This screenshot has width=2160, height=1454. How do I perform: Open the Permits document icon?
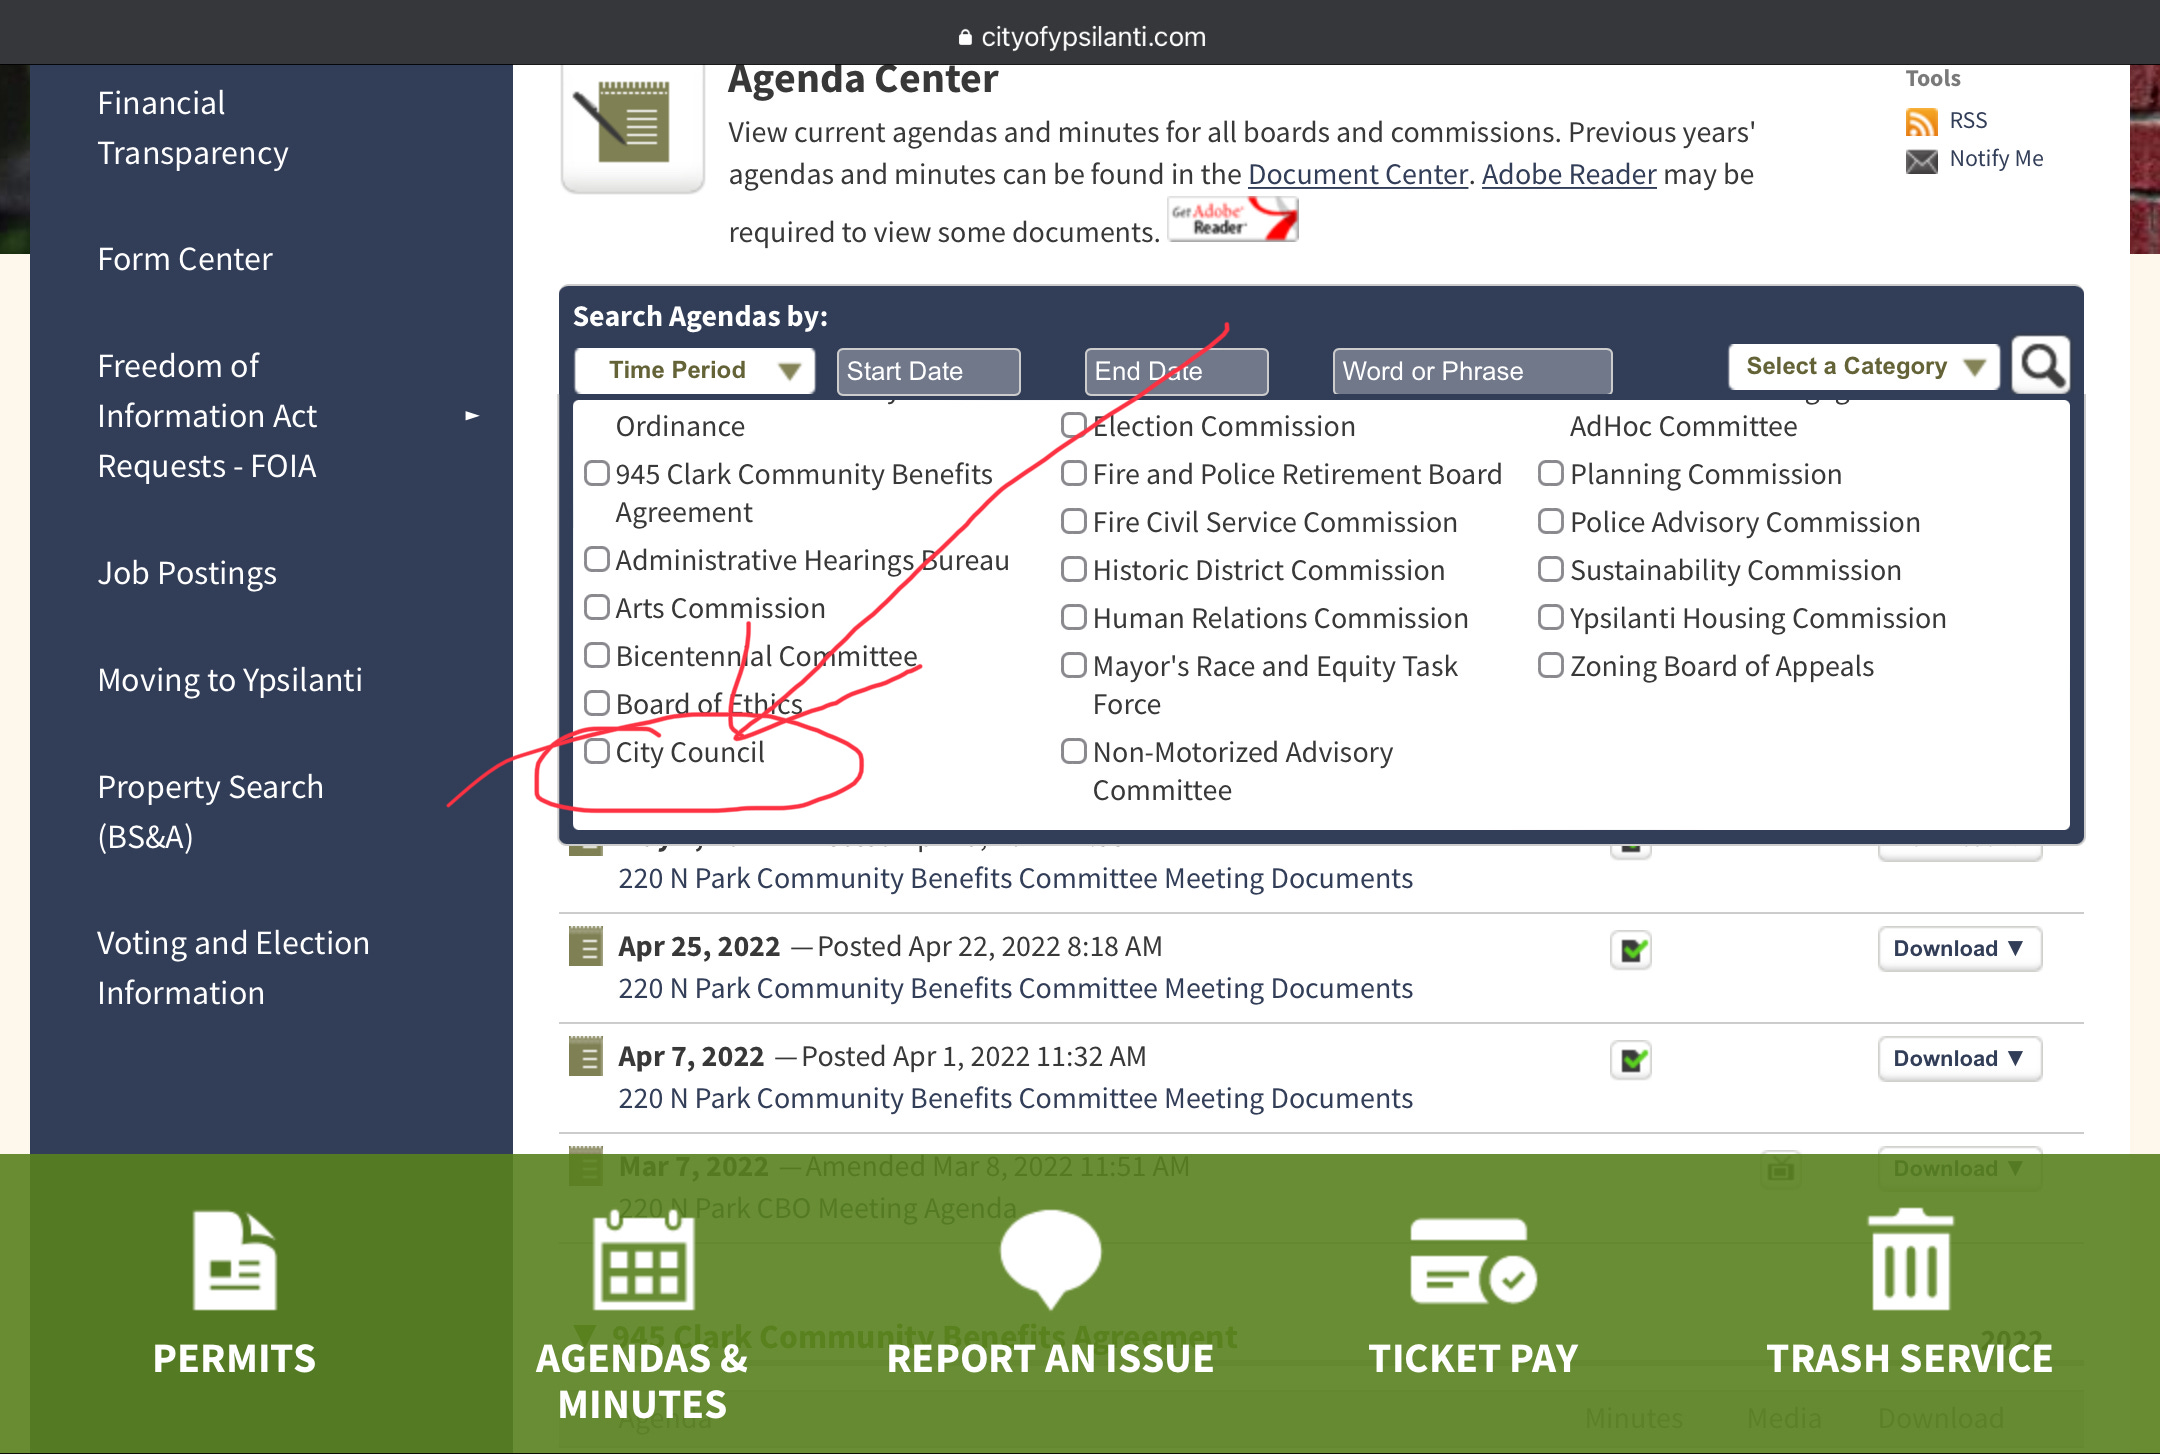234,1260
